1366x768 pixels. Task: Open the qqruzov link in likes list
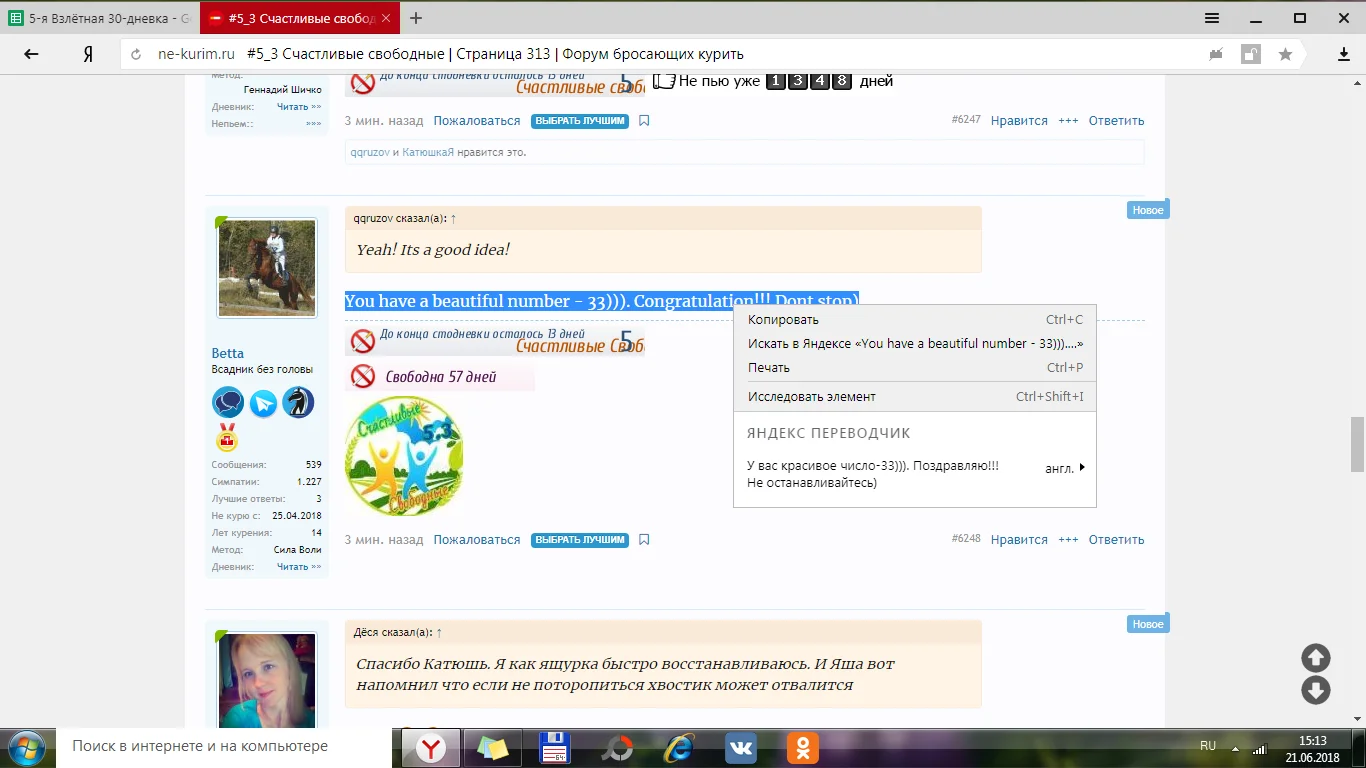pyautogui.click(x=369, y=153)
